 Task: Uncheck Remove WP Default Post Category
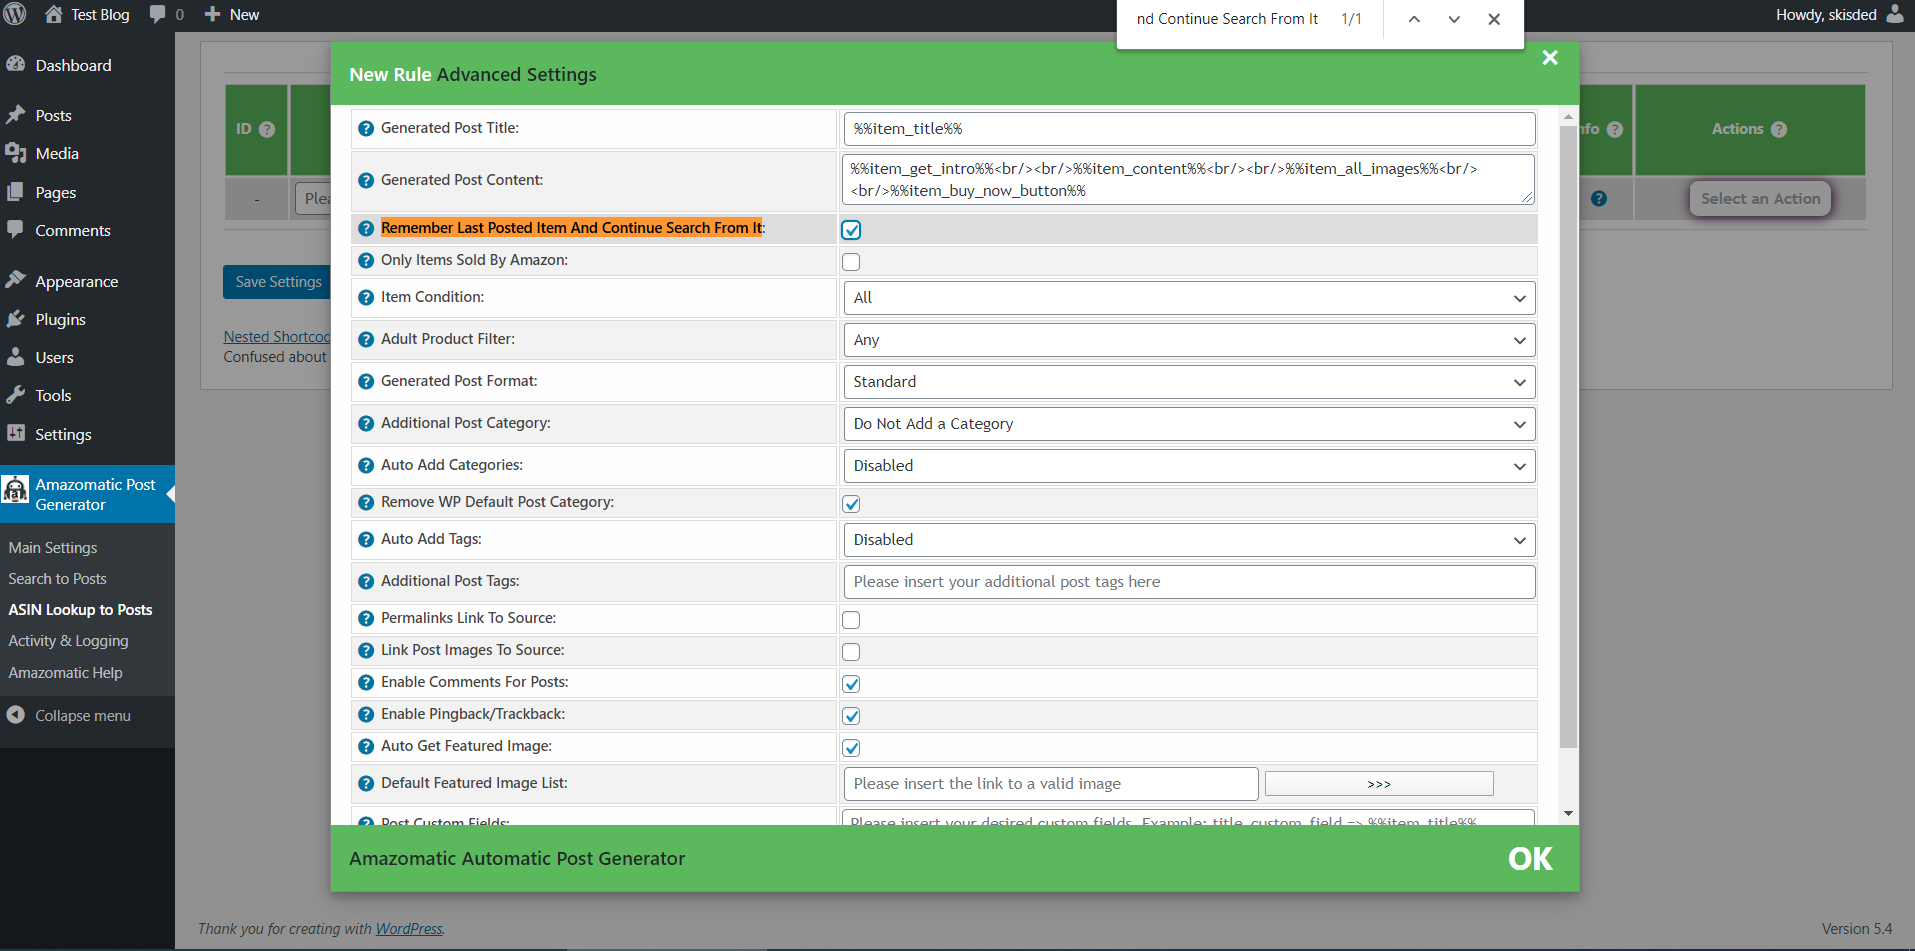tap(851, 504)
